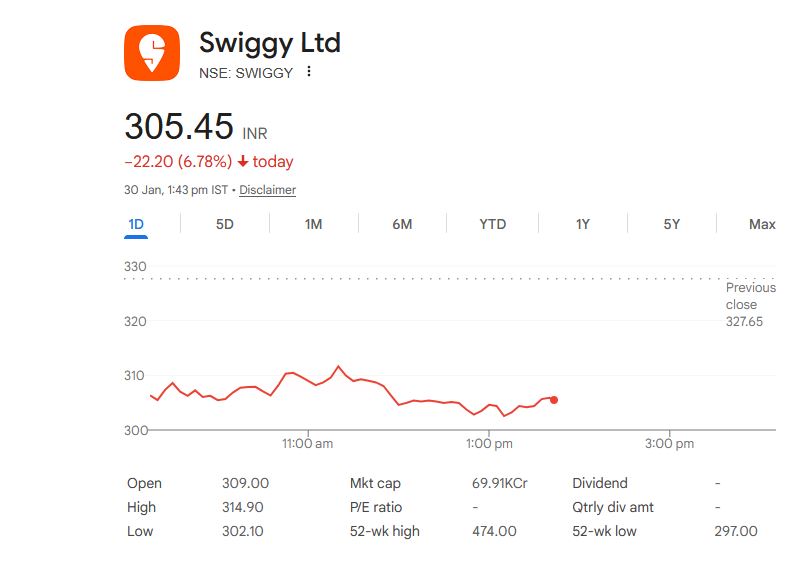View the 1Y price history
This screenshot has height=577, width=793.
click(582, 224)
